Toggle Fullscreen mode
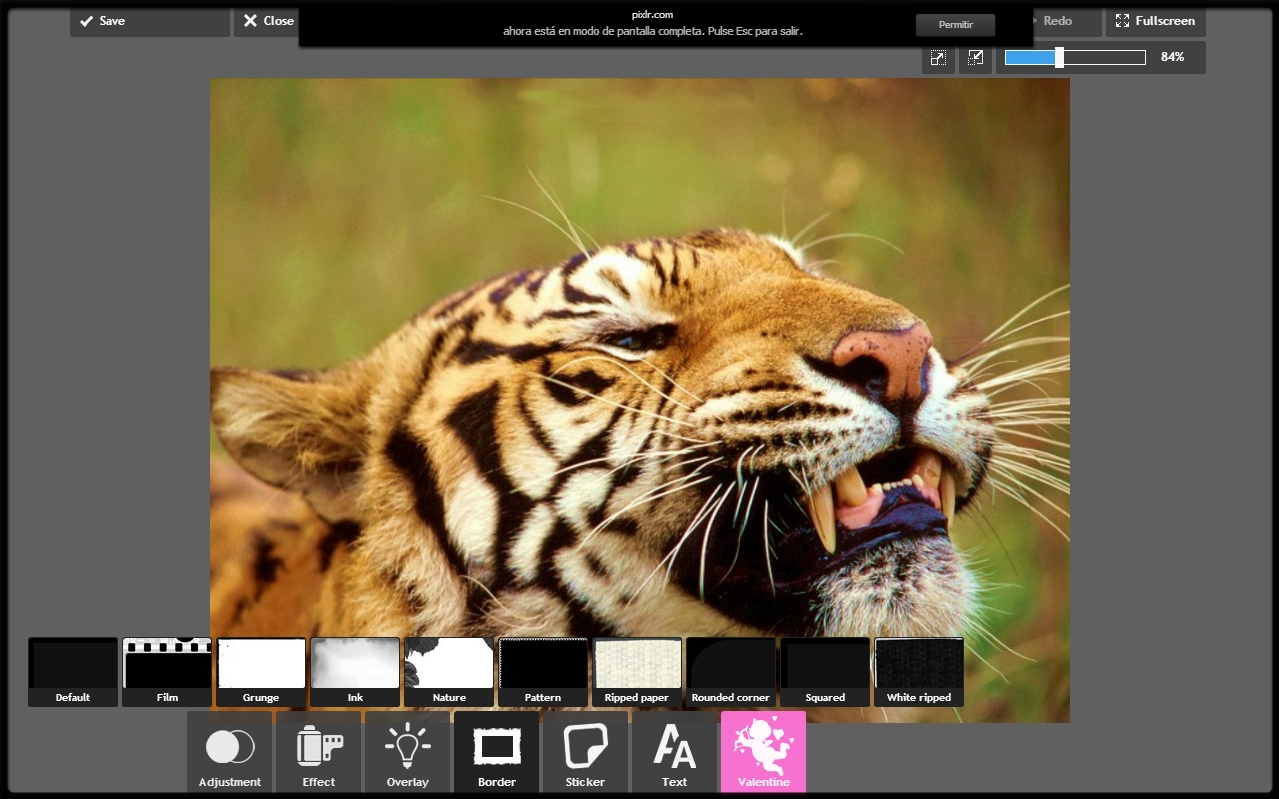This screenshot has height=799, width=1279. click(1155, 21)
